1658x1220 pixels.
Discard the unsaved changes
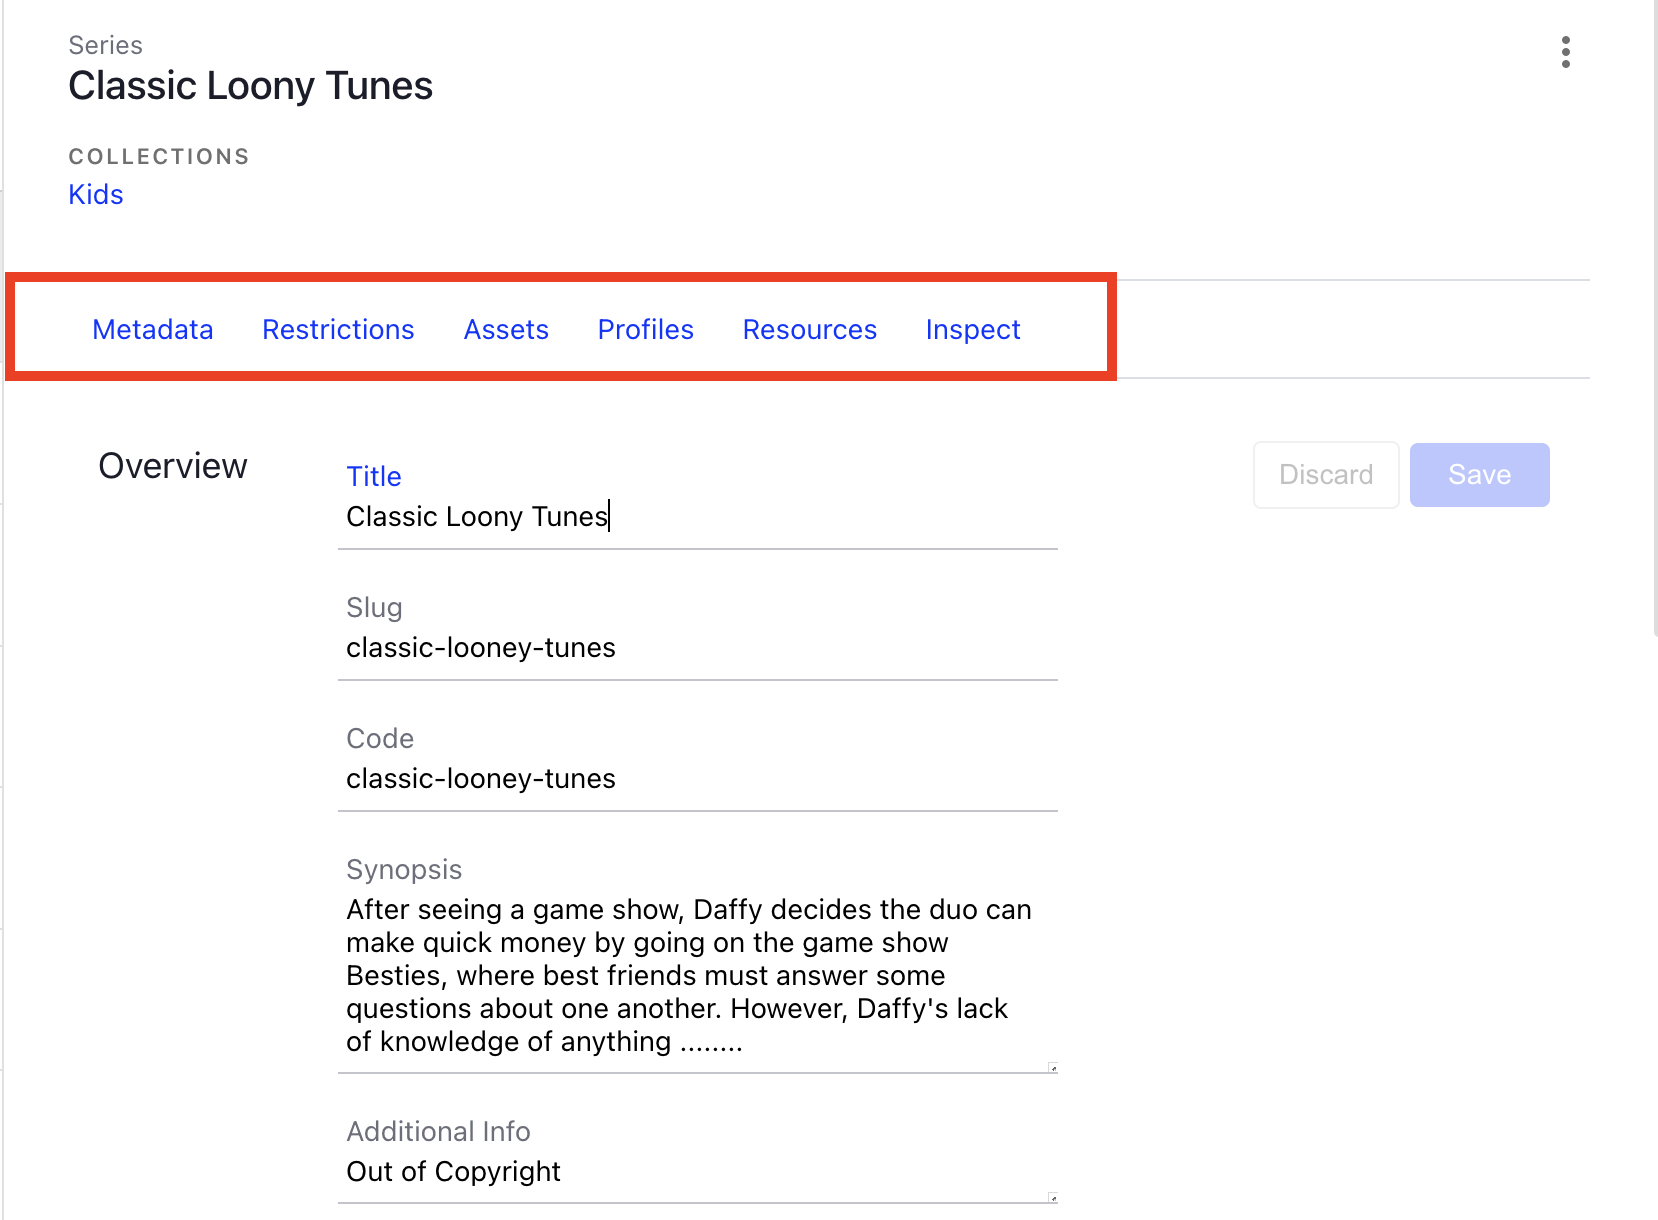(x=1326, y=475)
